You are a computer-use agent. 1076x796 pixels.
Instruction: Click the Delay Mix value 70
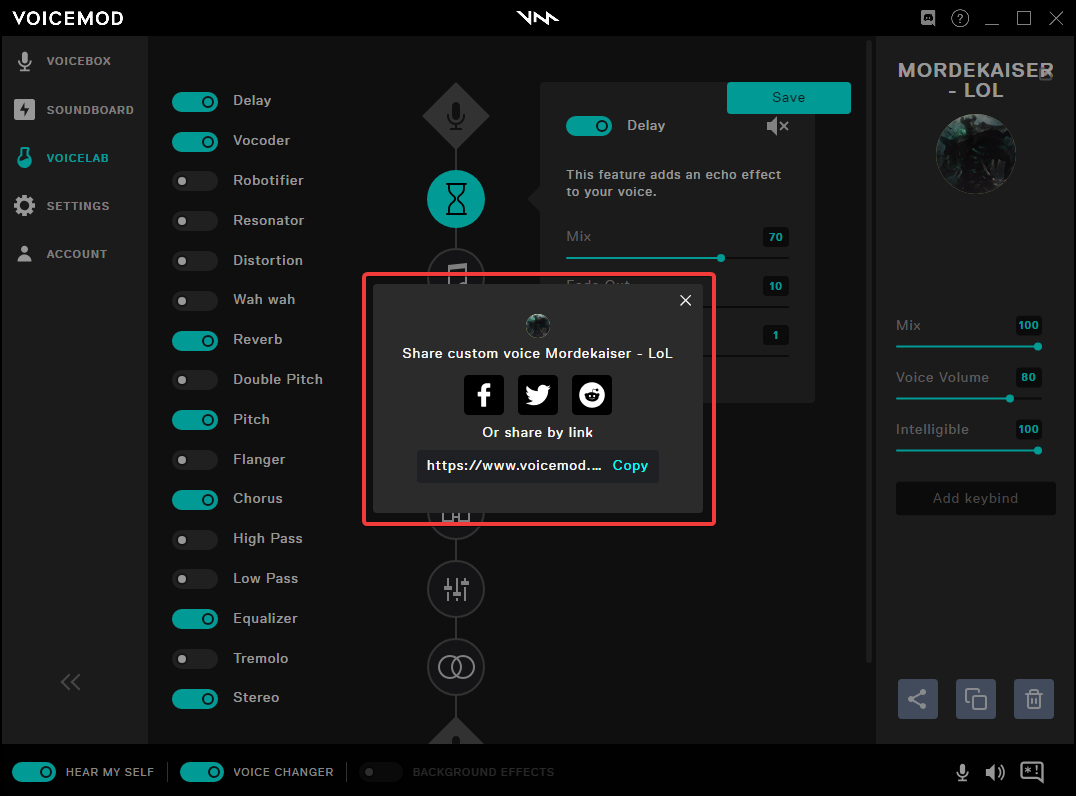[x=775, y=237]
